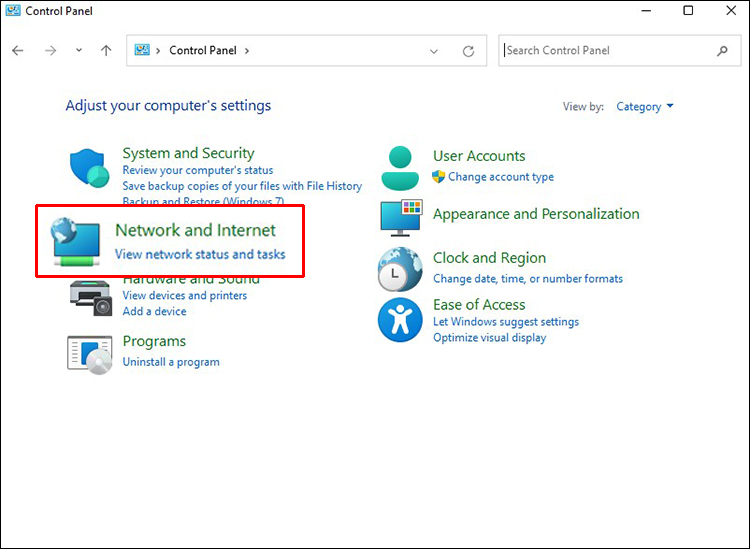Click View network status and tasks
This screenshot has width=750, height=549.
[200, 254]
